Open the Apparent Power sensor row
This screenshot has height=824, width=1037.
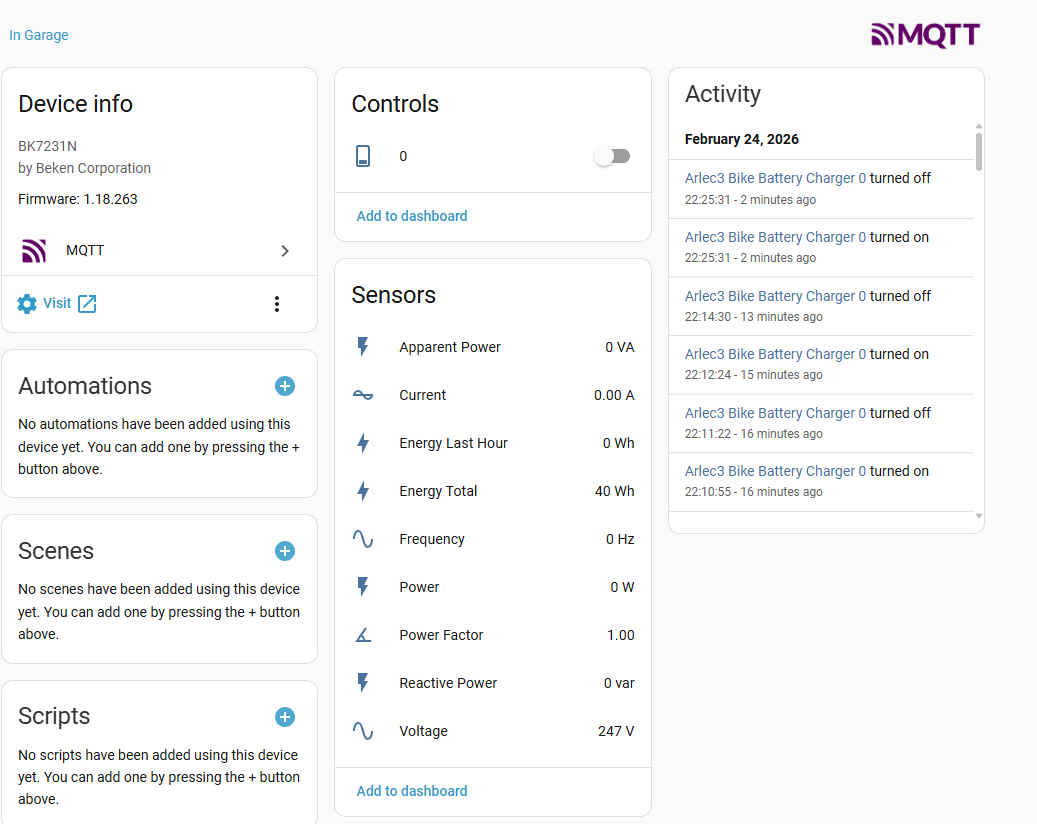[493, 347]
